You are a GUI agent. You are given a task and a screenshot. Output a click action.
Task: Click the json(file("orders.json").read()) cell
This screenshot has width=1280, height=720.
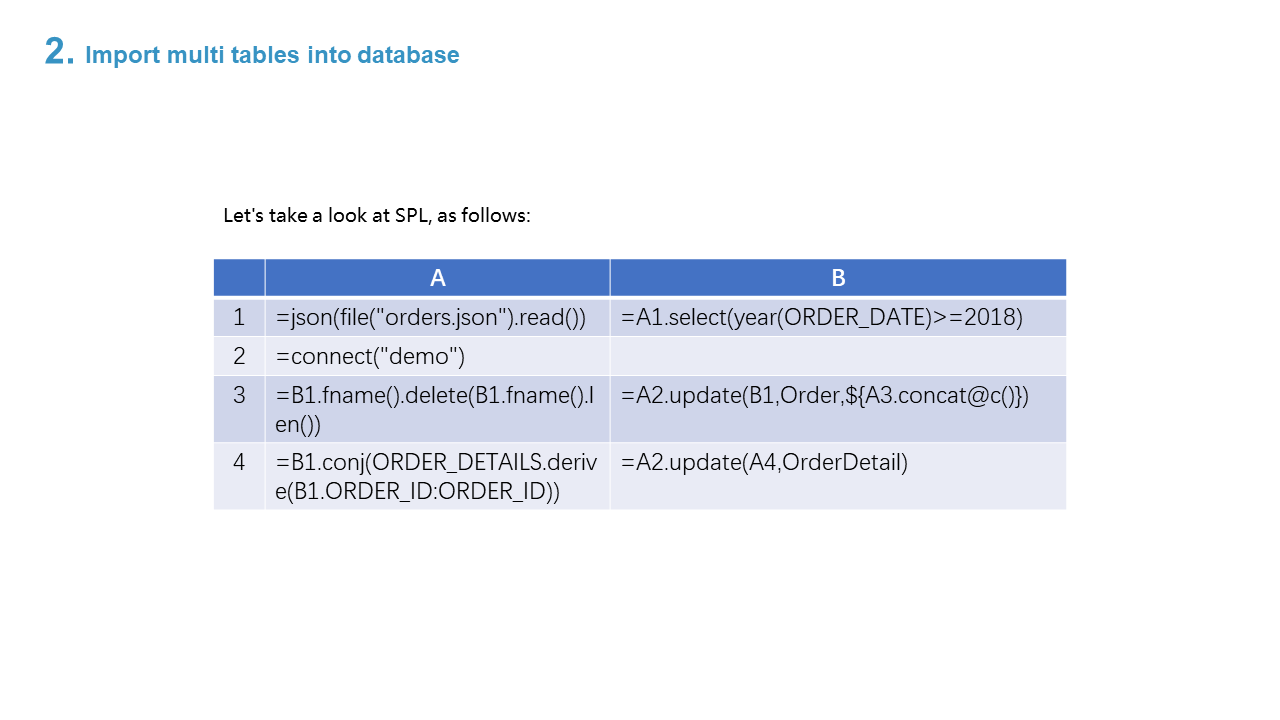pyautogui.click(x=431, y=317)
